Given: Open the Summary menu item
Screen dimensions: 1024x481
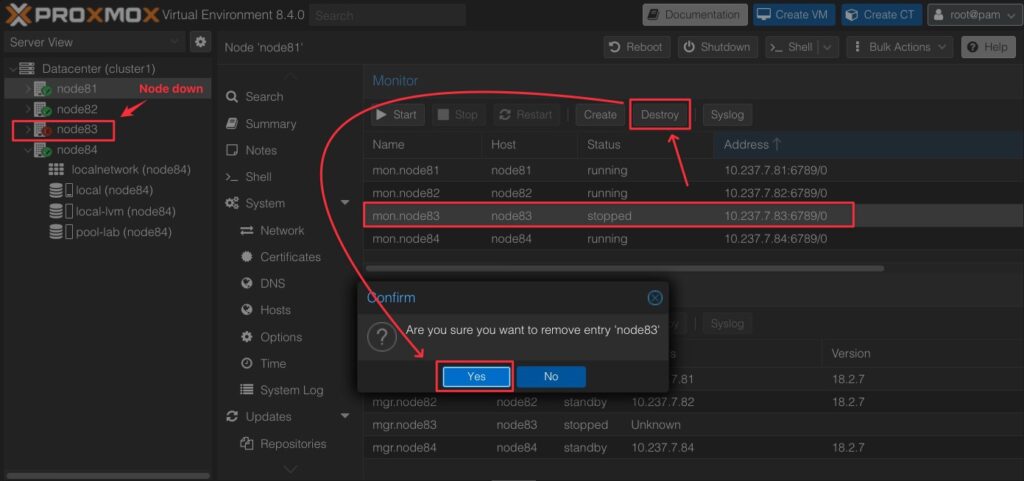Looking at the screenshot, I should tap(270, 123).
